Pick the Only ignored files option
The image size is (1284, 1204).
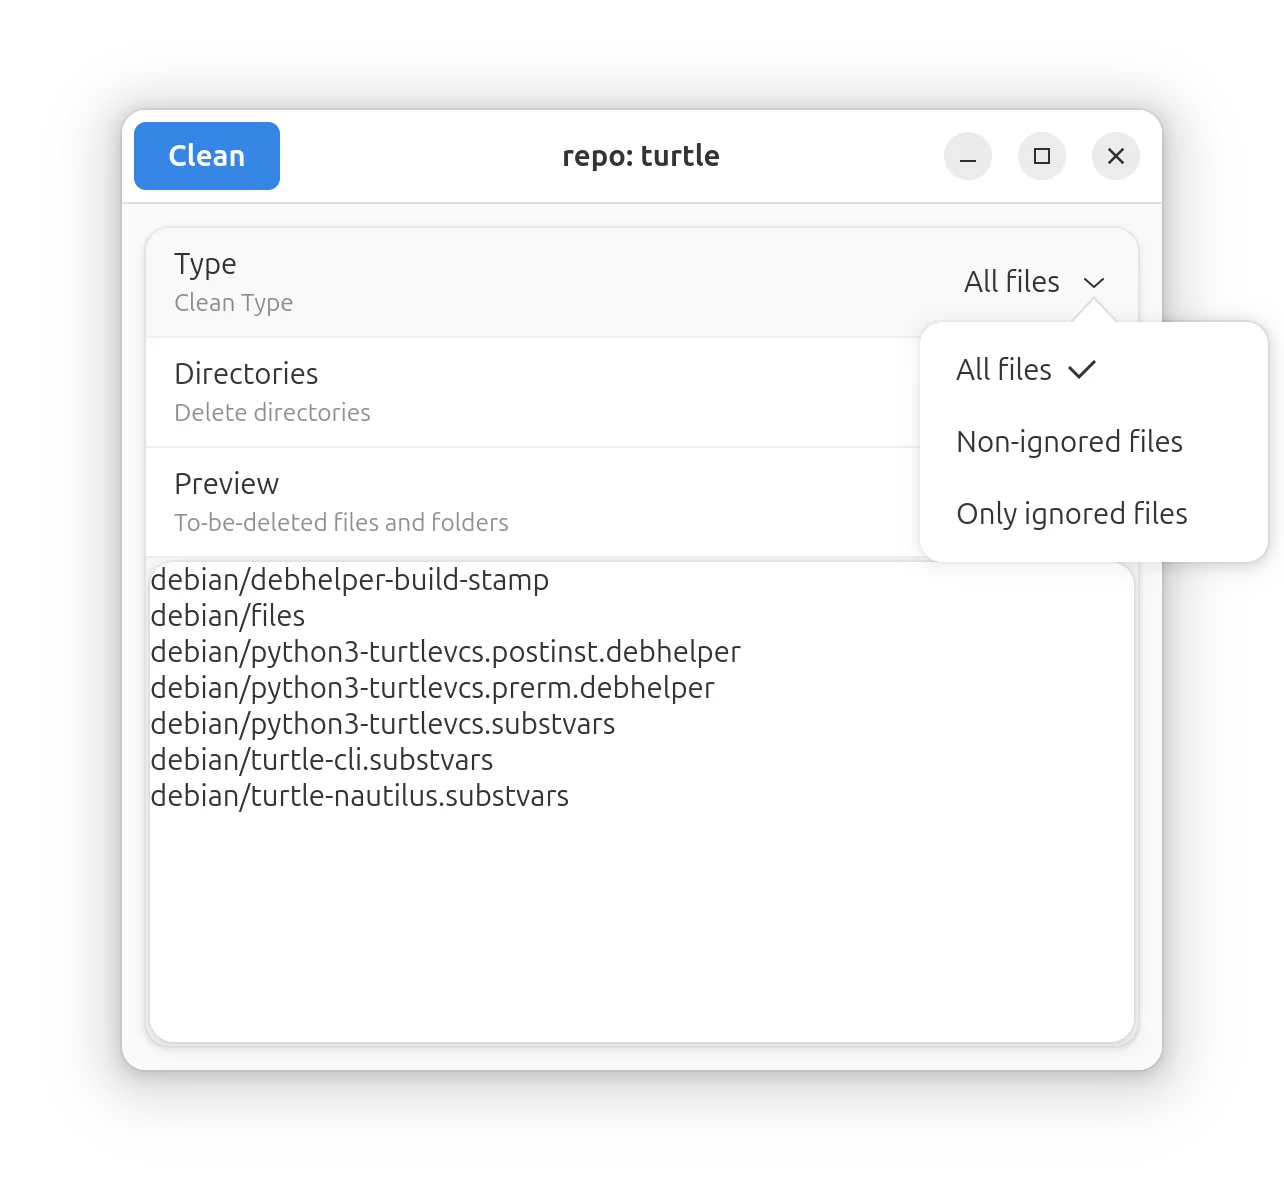pos(1071,514)
